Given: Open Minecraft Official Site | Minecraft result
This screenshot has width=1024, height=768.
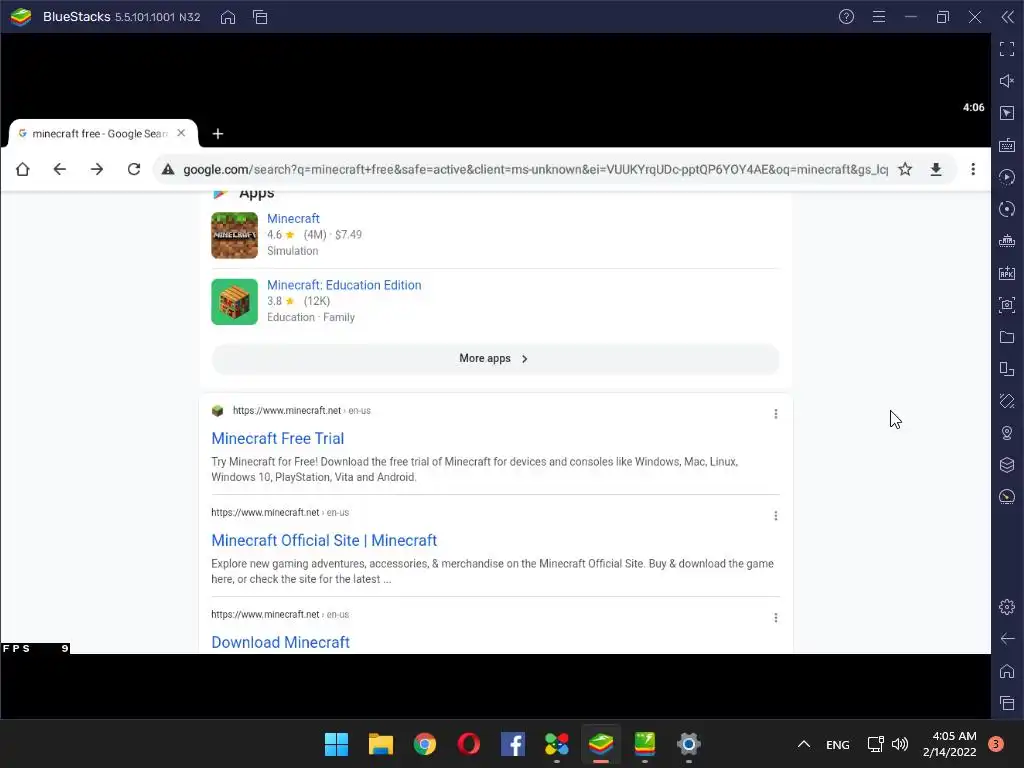Looking at the screenshot, I should (x=324, y=541).
